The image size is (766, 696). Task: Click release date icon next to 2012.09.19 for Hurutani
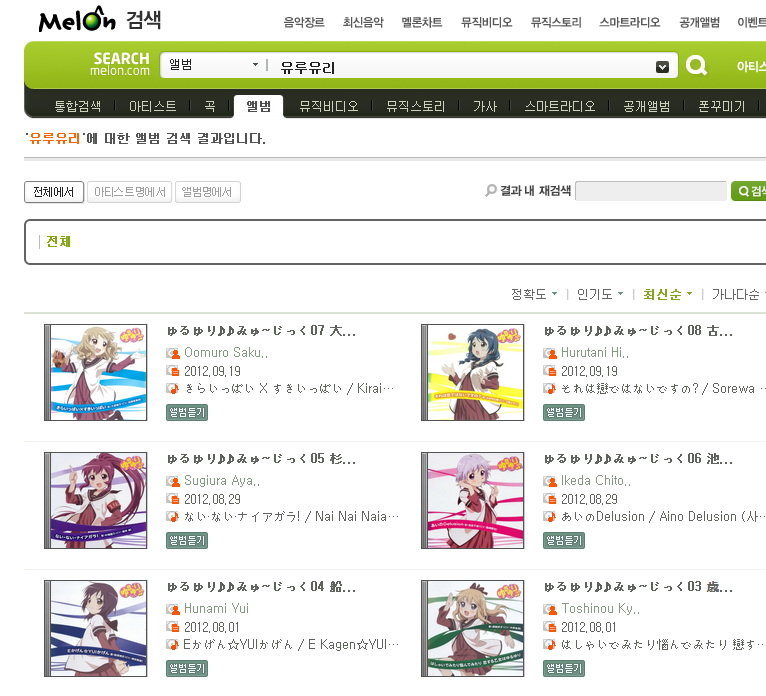550,371
